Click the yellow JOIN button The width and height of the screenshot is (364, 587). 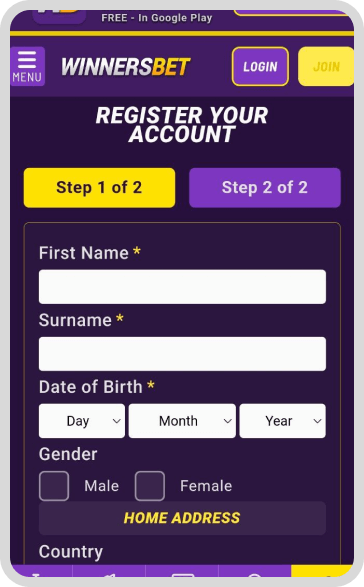[326, 67]
